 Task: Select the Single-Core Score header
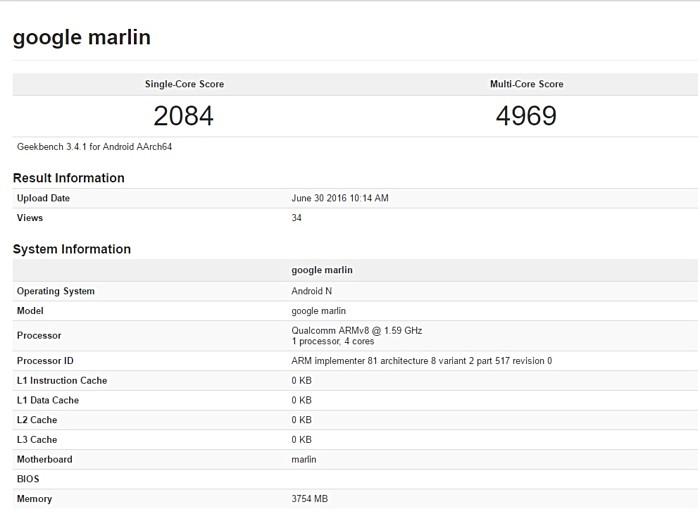coord(184,84)
